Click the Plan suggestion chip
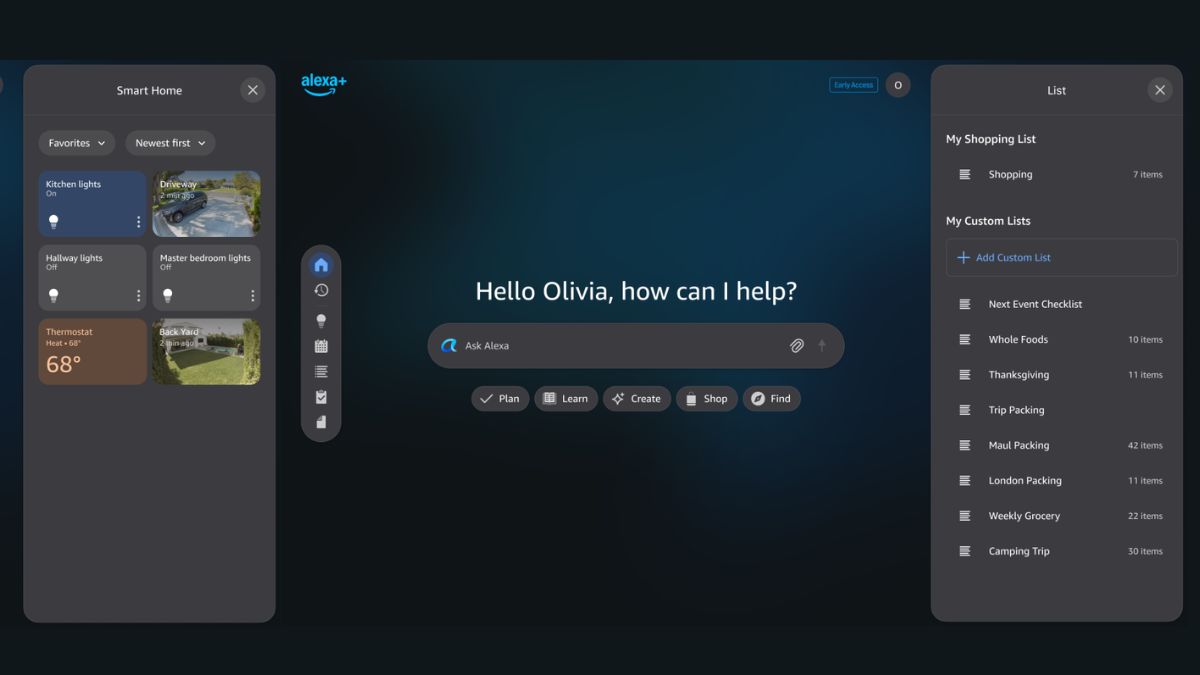Viewport: 1200px width, 675px height. click(x=500, y=399)
